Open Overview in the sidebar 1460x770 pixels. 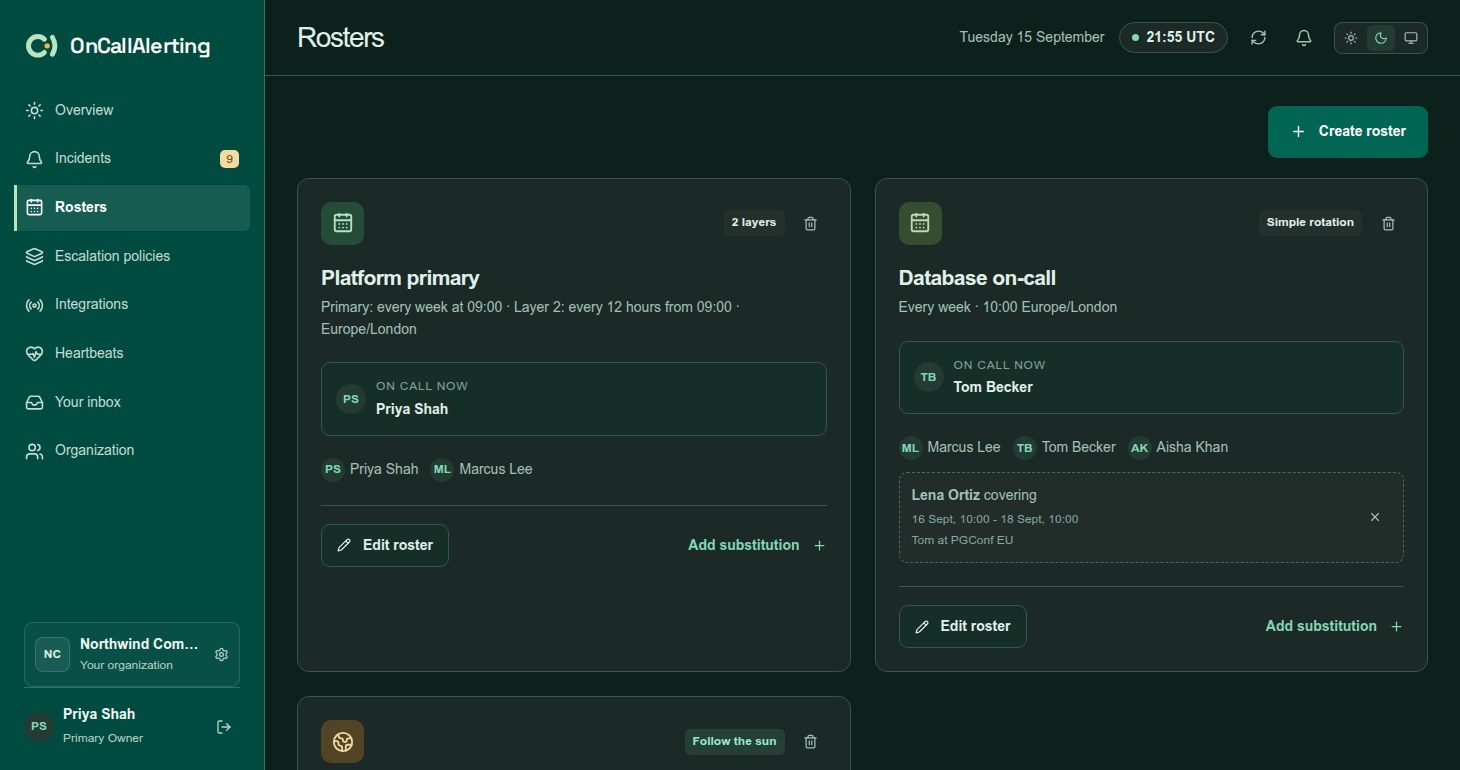132,110
